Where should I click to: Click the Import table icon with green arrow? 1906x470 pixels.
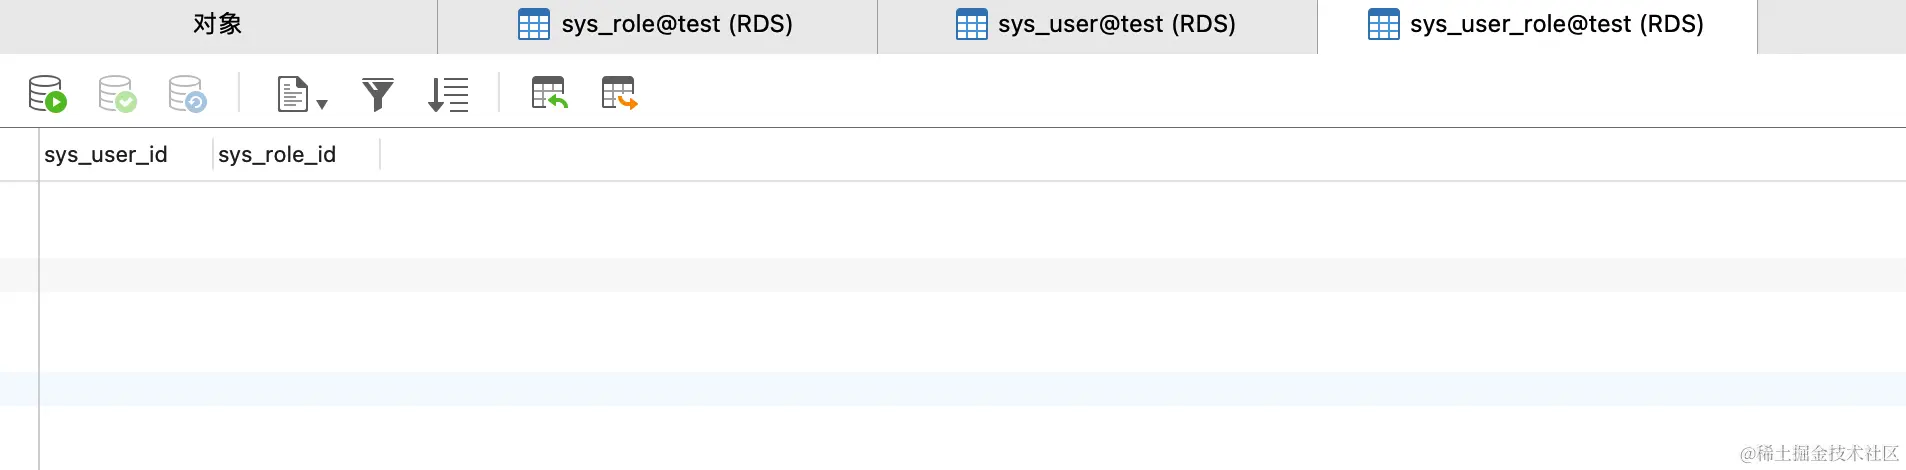[549, 94]
